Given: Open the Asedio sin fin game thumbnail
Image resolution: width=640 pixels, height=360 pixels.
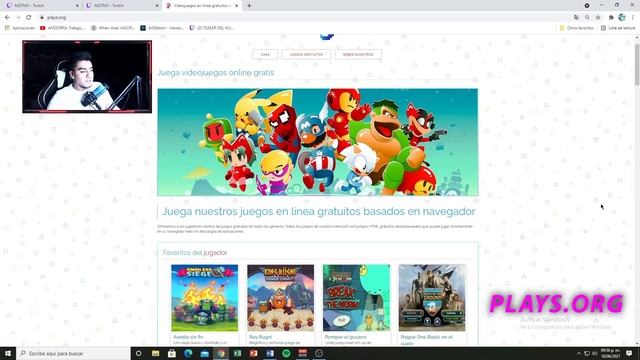Looking at the screenshot, I should [x=204, y=298].
